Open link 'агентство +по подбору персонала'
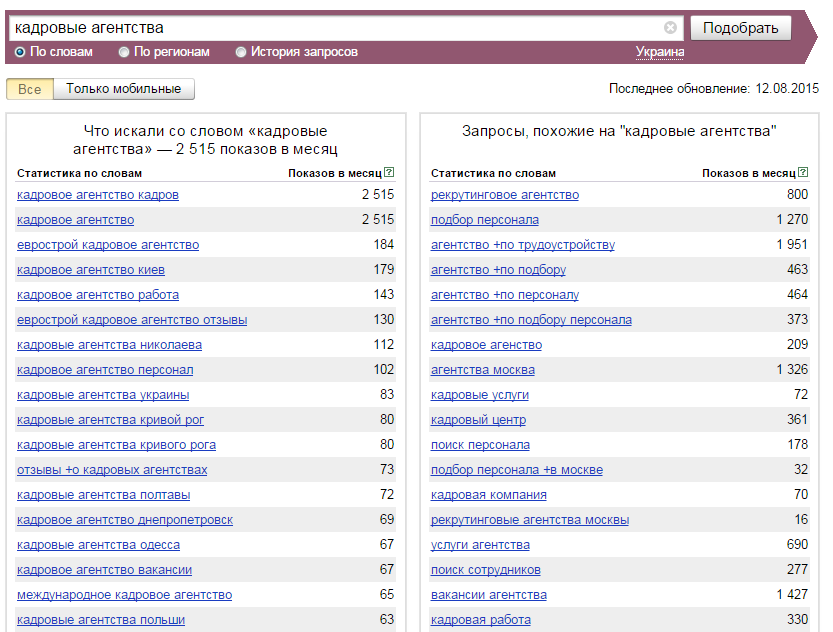This screenshot has width=833, height=632. [531, 320]
